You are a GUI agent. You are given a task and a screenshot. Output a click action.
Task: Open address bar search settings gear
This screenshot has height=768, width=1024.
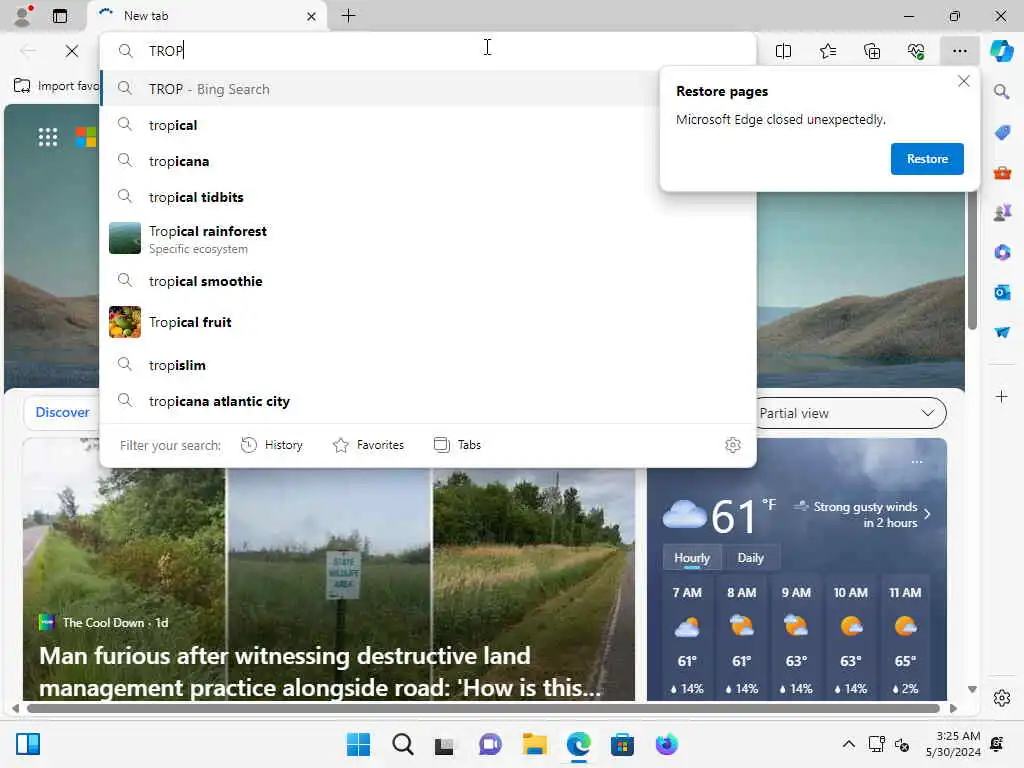coord(733,445)
